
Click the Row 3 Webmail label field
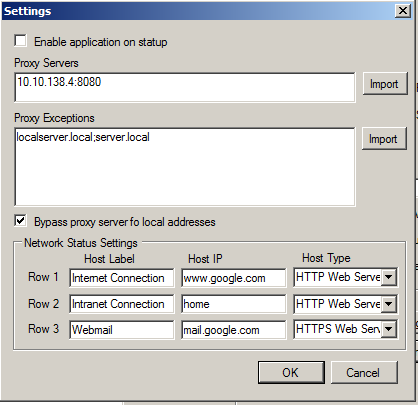point(122,330)
